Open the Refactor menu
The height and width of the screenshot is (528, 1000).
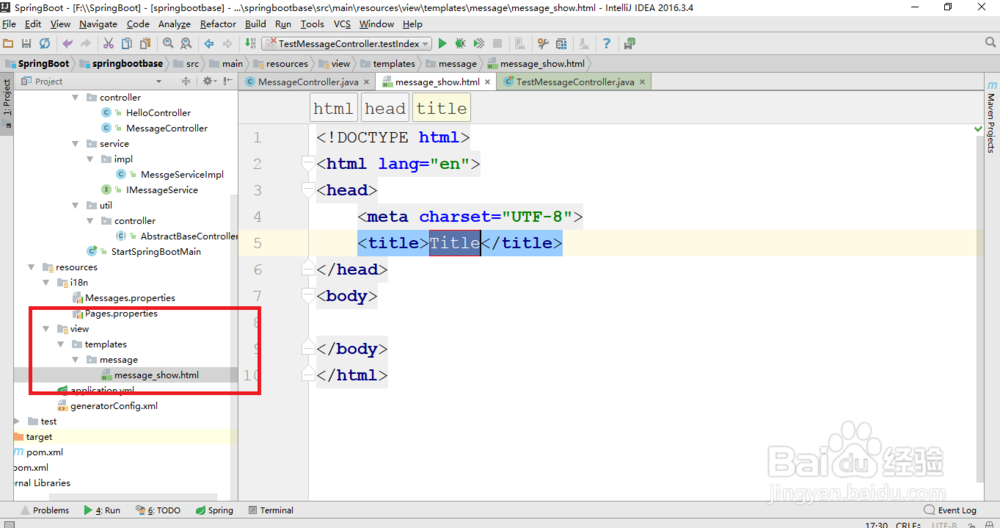click(x=217, y=24)
